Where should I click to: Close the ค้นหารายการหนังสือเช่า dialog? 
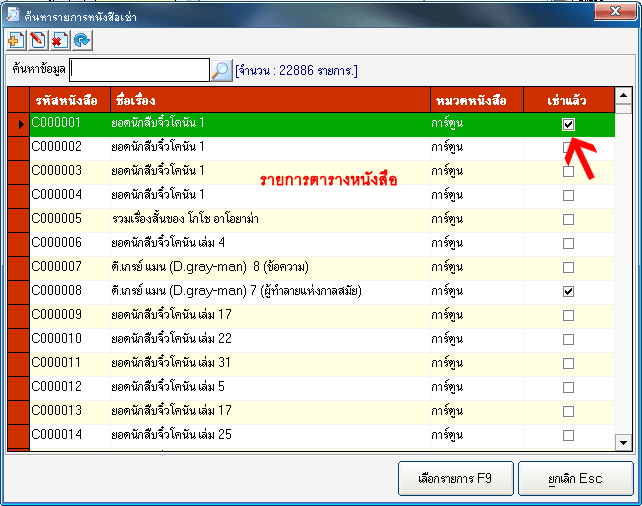tap(615, 11)
